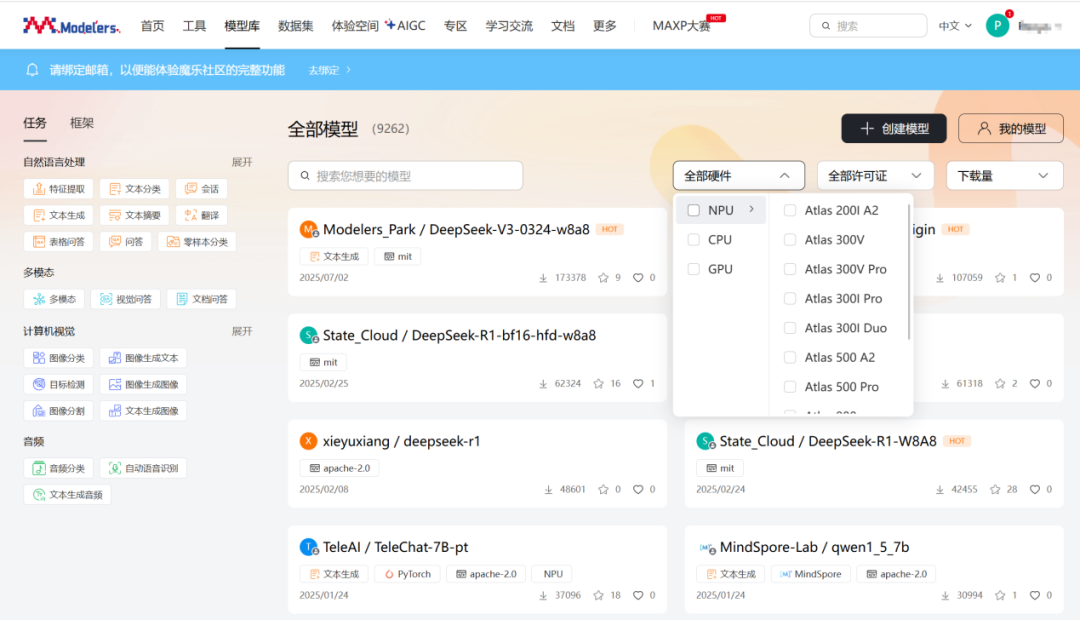Tick the Atlas 300V Pro checkbox
This screenshot has width=1080, height=620.
pyautogui.click(x=790, y=269)
